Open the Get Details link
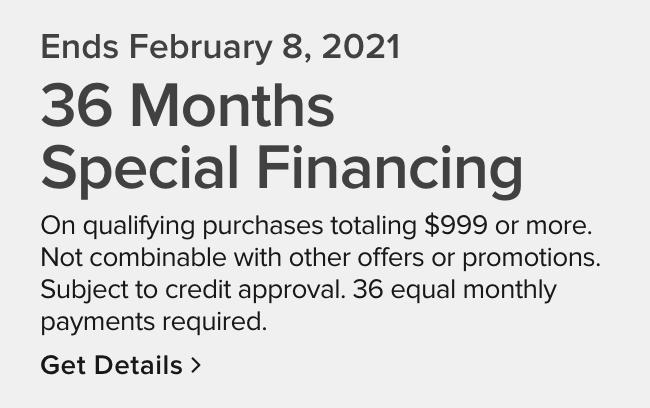Screen dimensions: 650x408 tap(111, 365)
